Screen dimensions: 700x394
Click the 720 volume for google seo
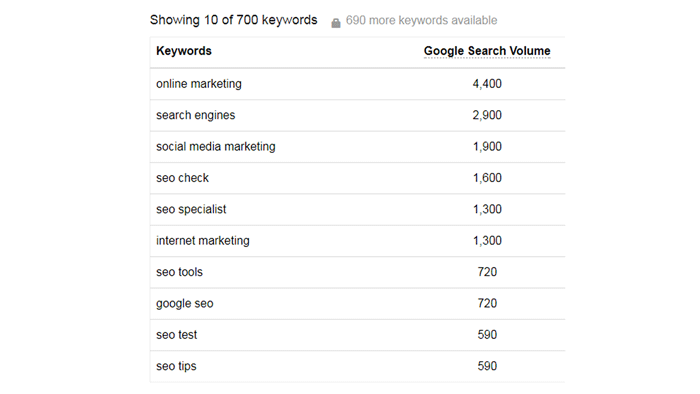click(487, 303)
